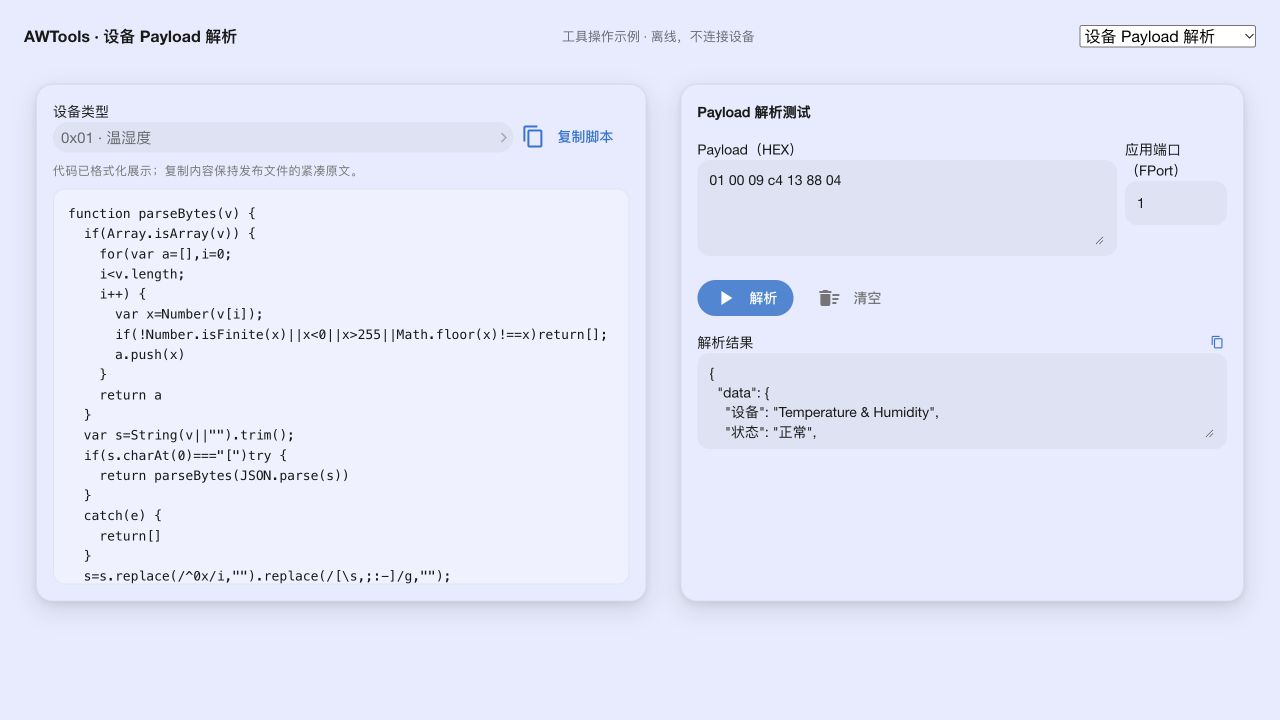Viewport: 1280px width, 720px height.
Task: Run the 解析 parse button
Action: [x=745, y=298]
